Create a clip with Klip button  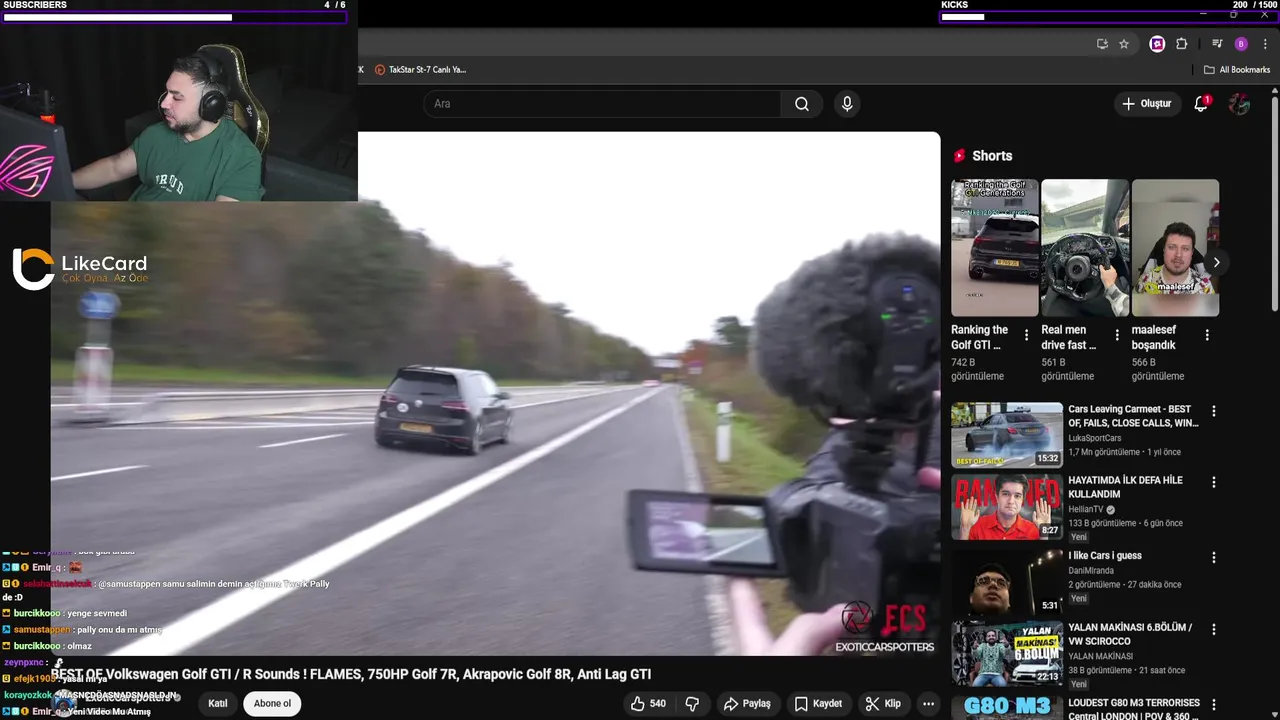pyautogui.click(x=883, y=704)
